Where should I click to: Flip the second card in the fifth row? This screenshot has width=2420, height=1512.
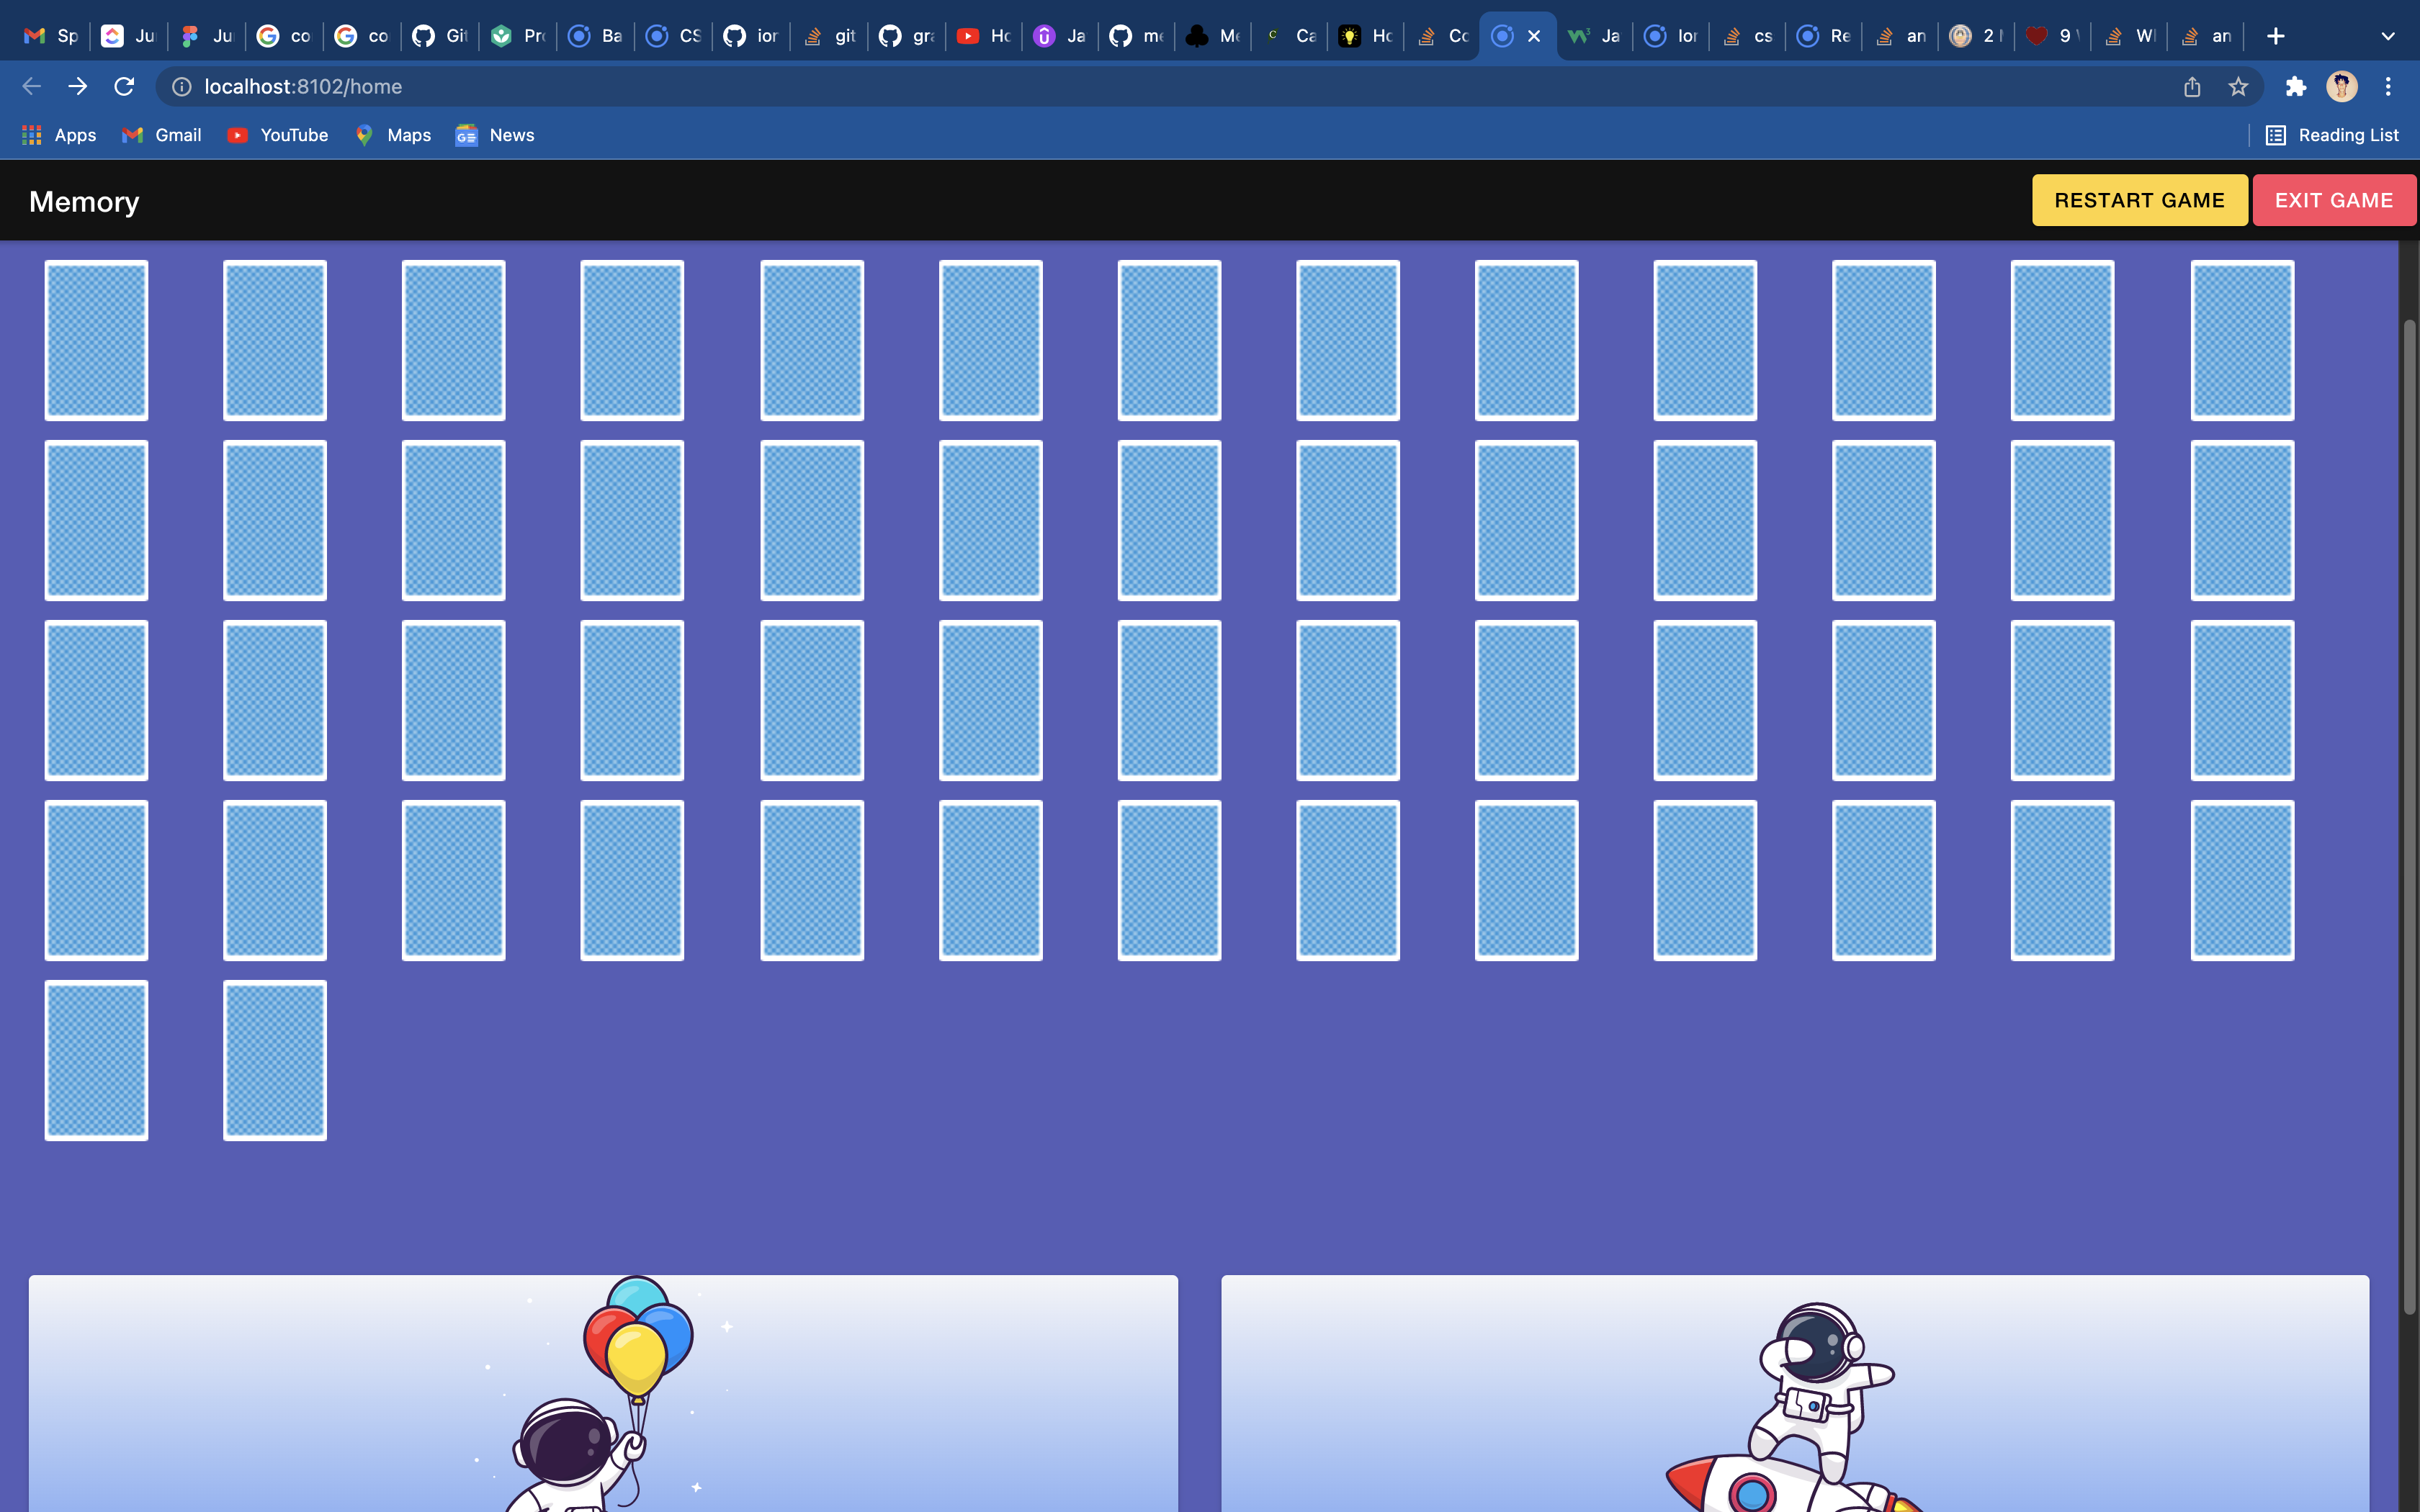(x=275, y=1060)
